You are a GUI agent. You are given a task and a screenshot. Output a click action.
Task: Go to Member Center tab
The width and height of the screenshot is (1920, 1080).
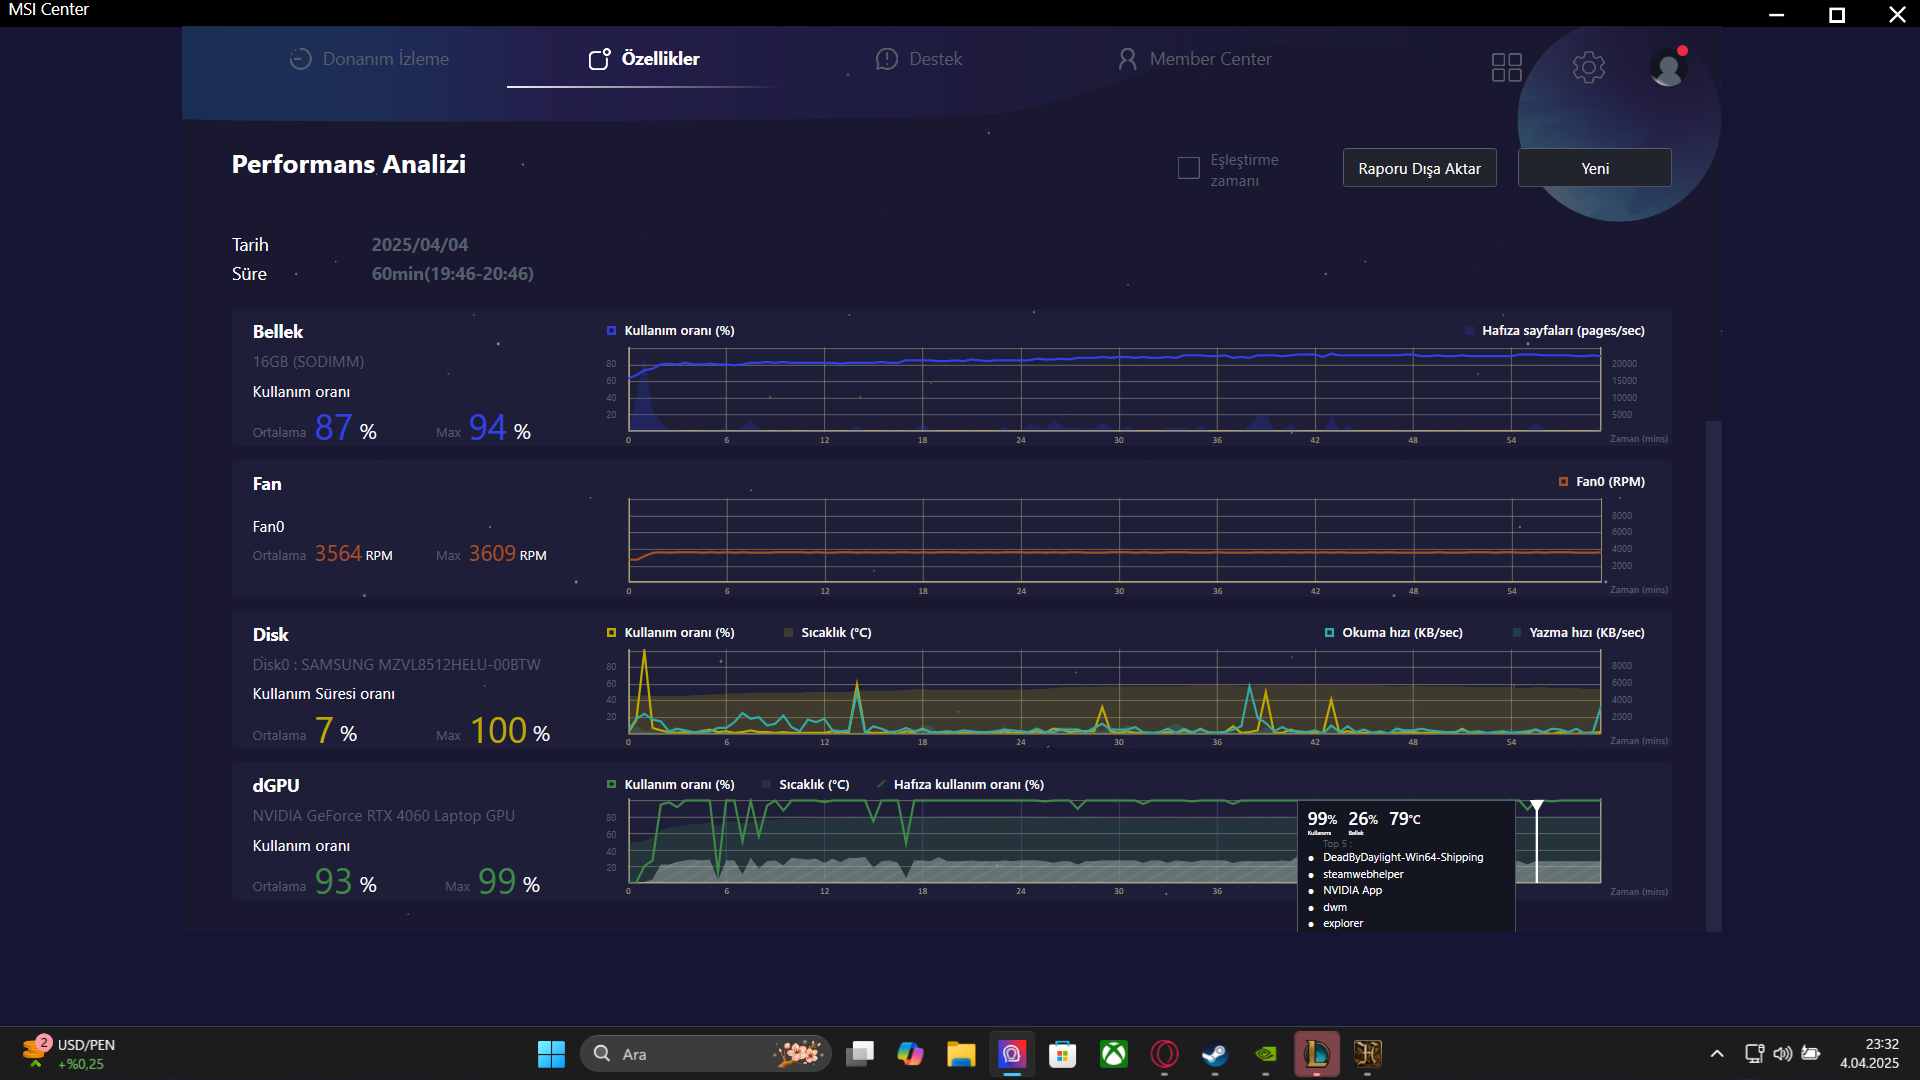[x=1194, y=59]
